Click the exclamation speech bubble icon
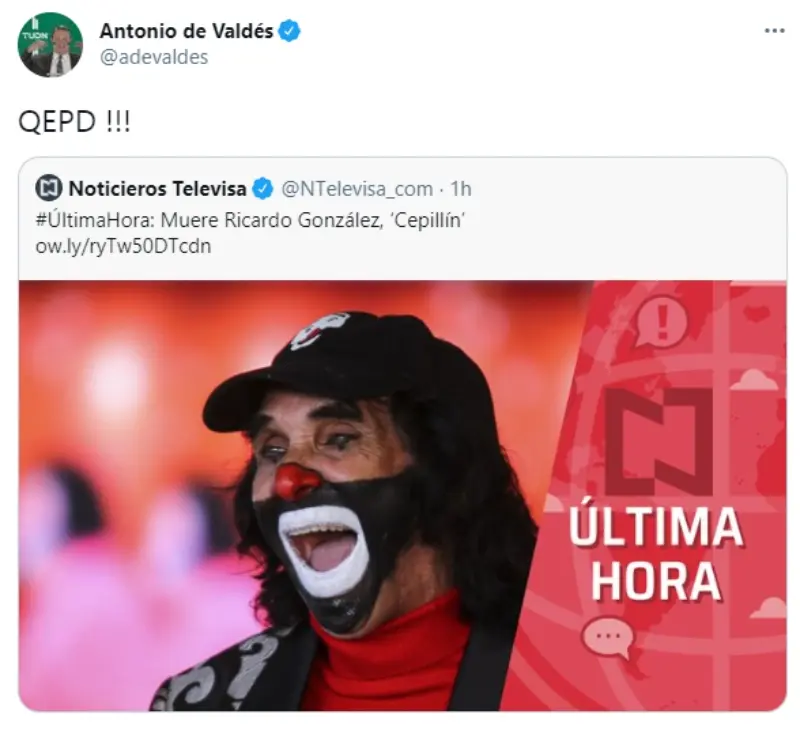Viewport: 800px width, 733px height. (x=661, y=321)
